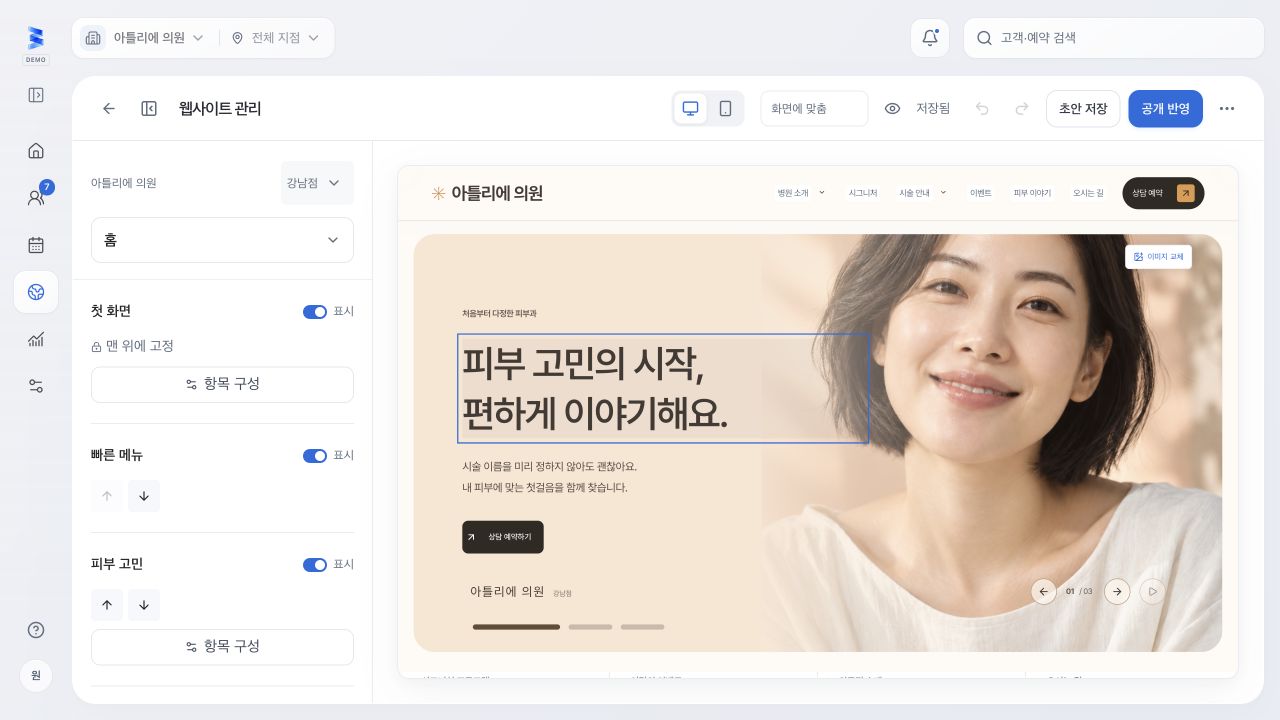Expand the 홈 page dropdown
The image size is (1280, 720).
pyautogui.click(x=222, y=240)
